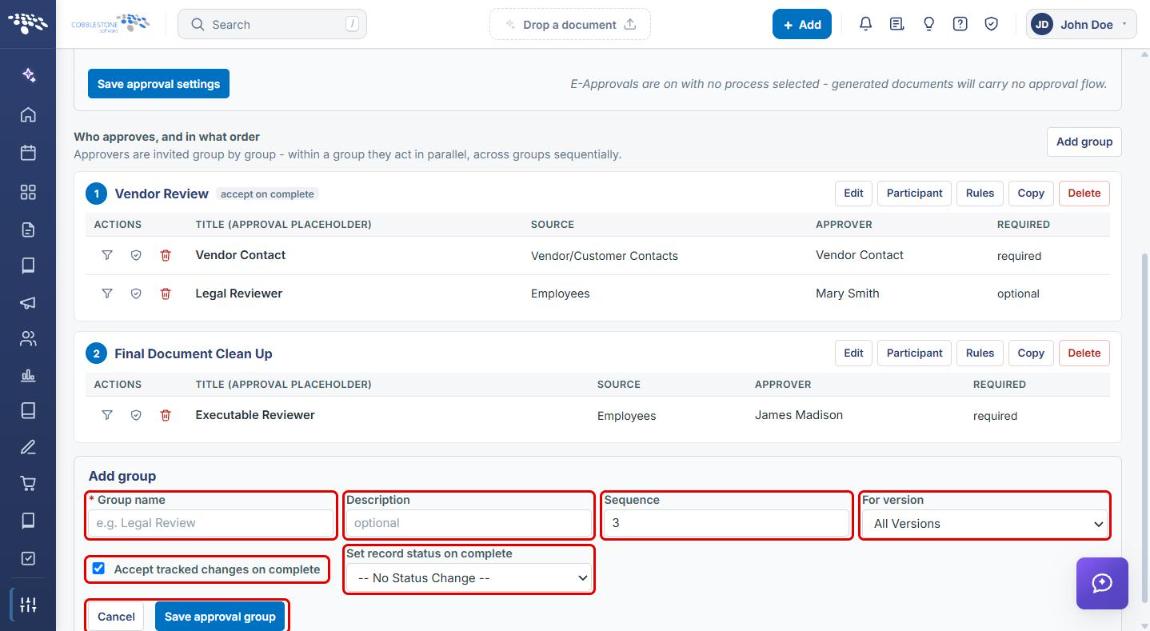Open the megaphone icon in sidebar

pos(28,302)
